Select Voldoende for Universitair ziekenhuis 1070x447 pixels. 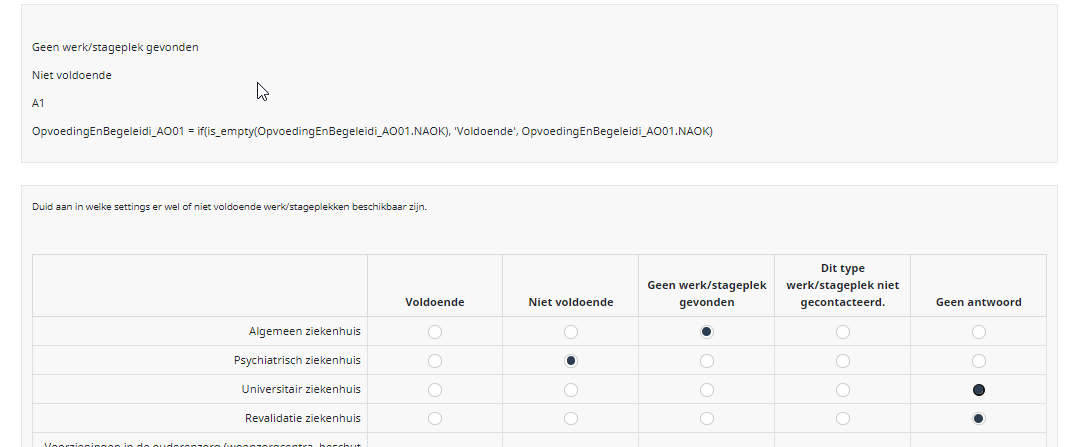(434, 389)
